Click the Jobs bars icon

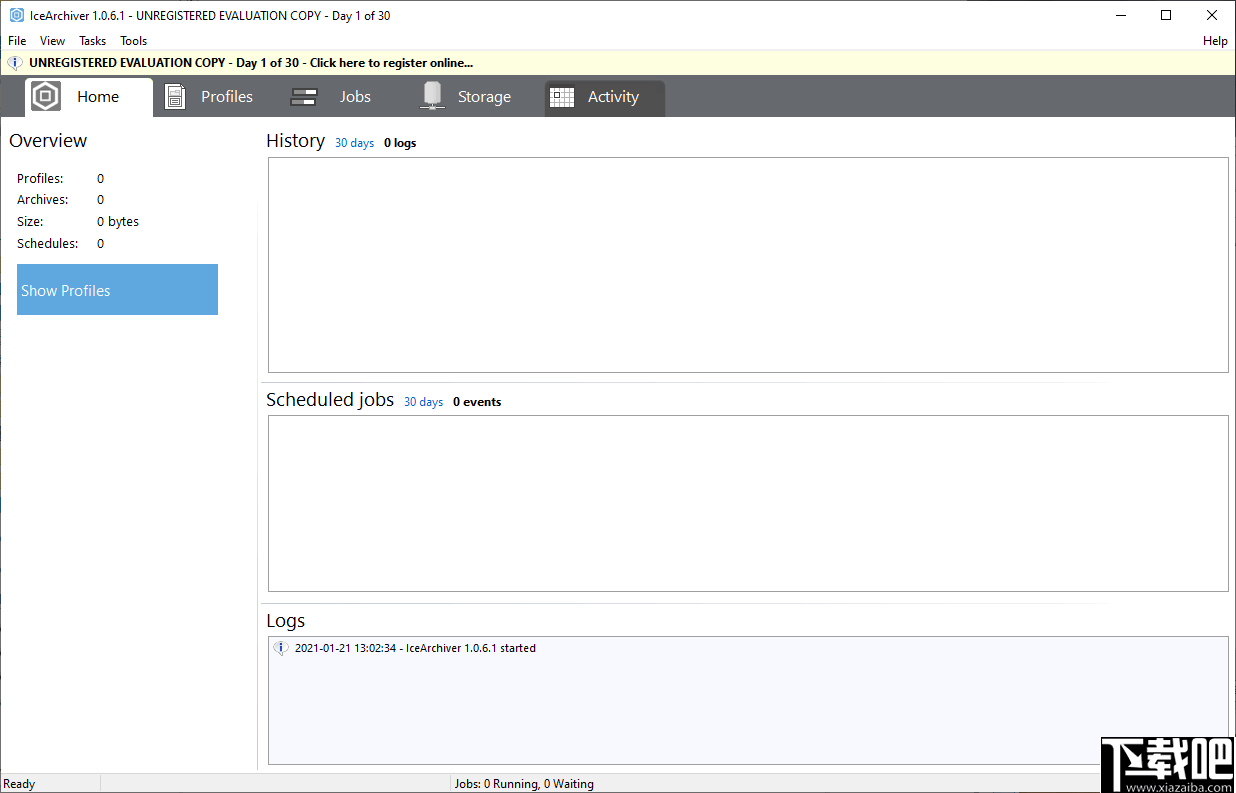click(304, 97)
